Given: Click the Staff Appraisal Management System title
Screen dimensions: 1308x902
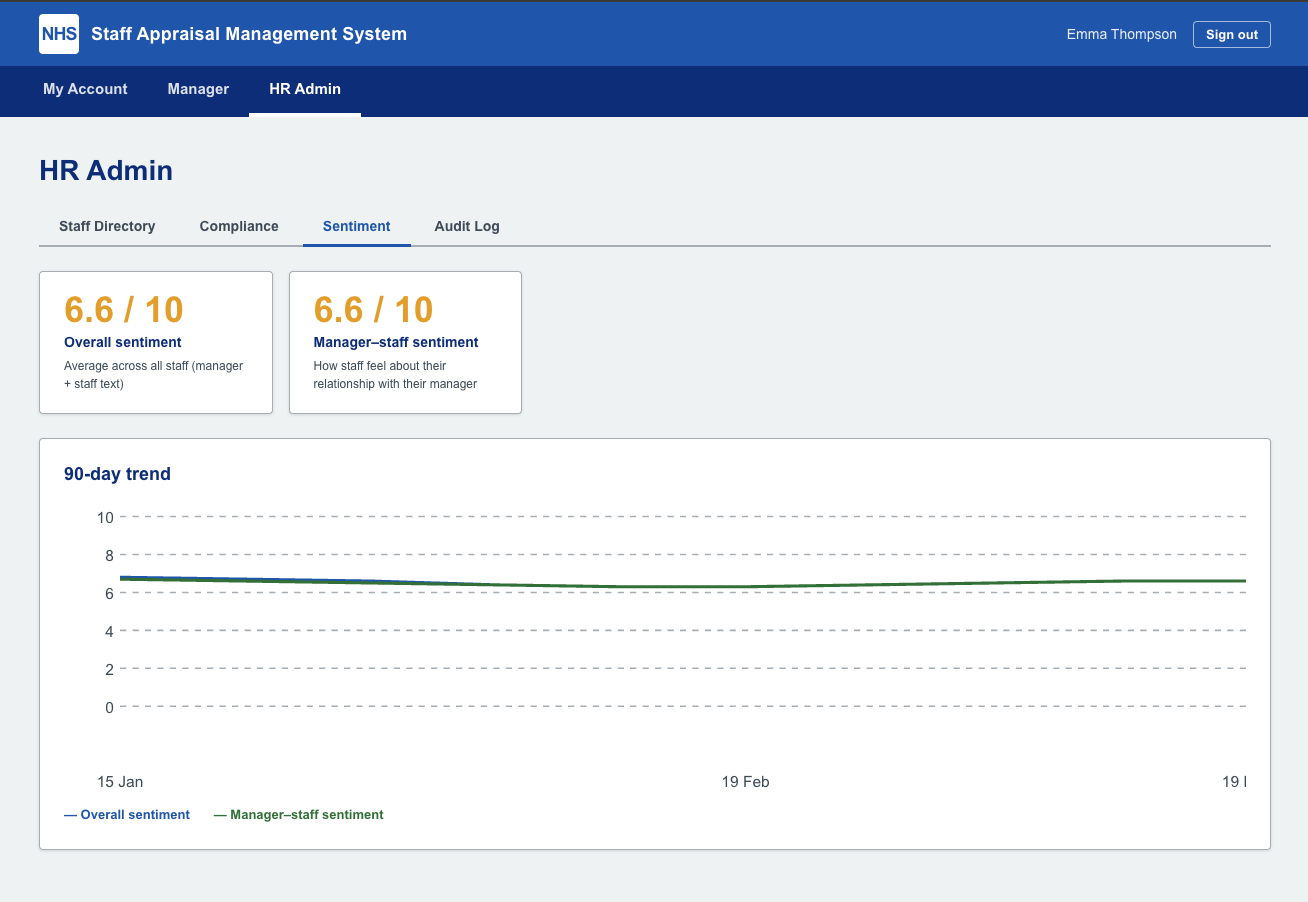Looking at the screenshot, I should 248,33.
